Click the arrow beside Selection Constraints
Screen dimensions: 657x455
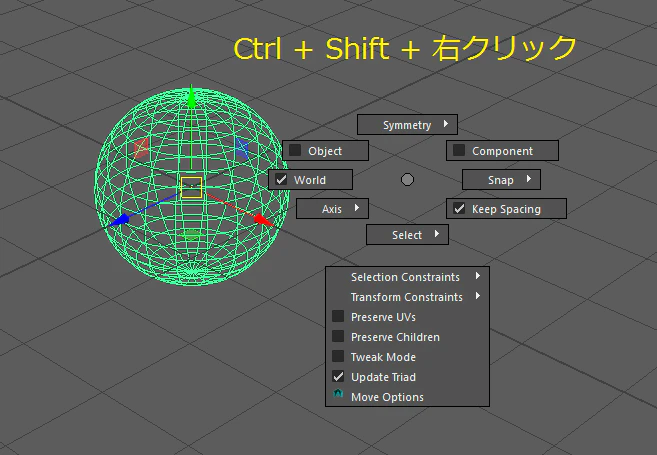point(478,276)
